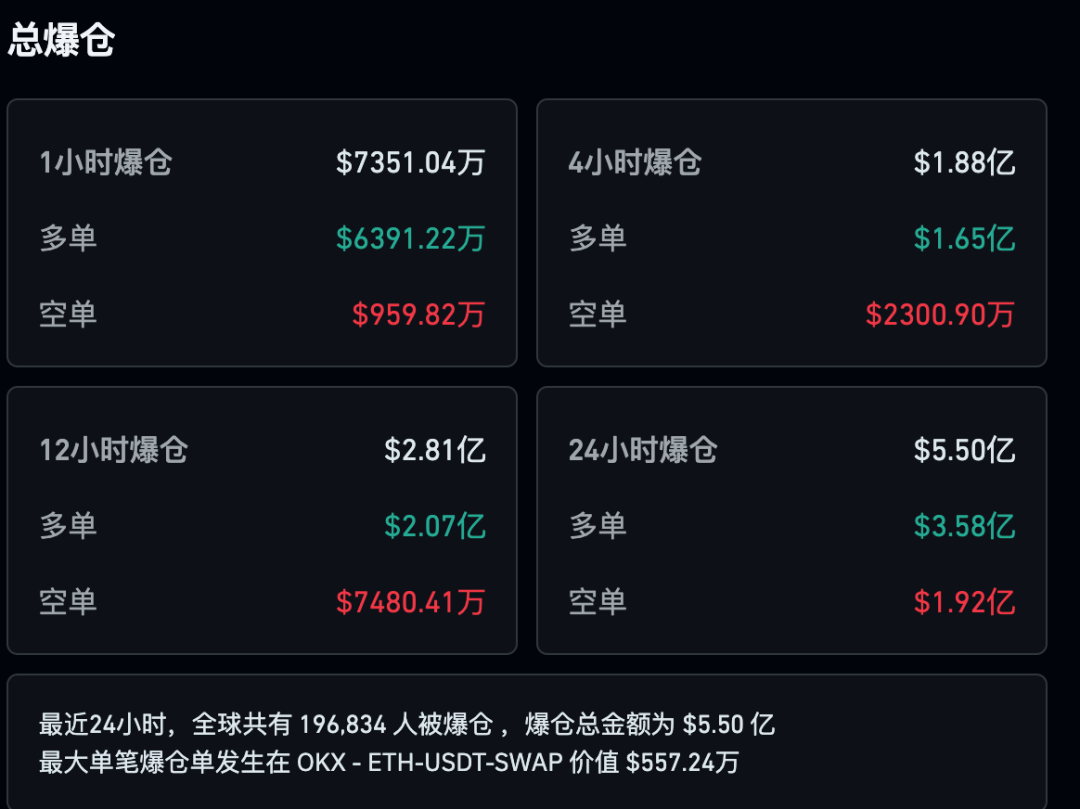Click the red $2300.90万 short value
The width and height of the screenshot is (1080, 809).
[940, 314]
